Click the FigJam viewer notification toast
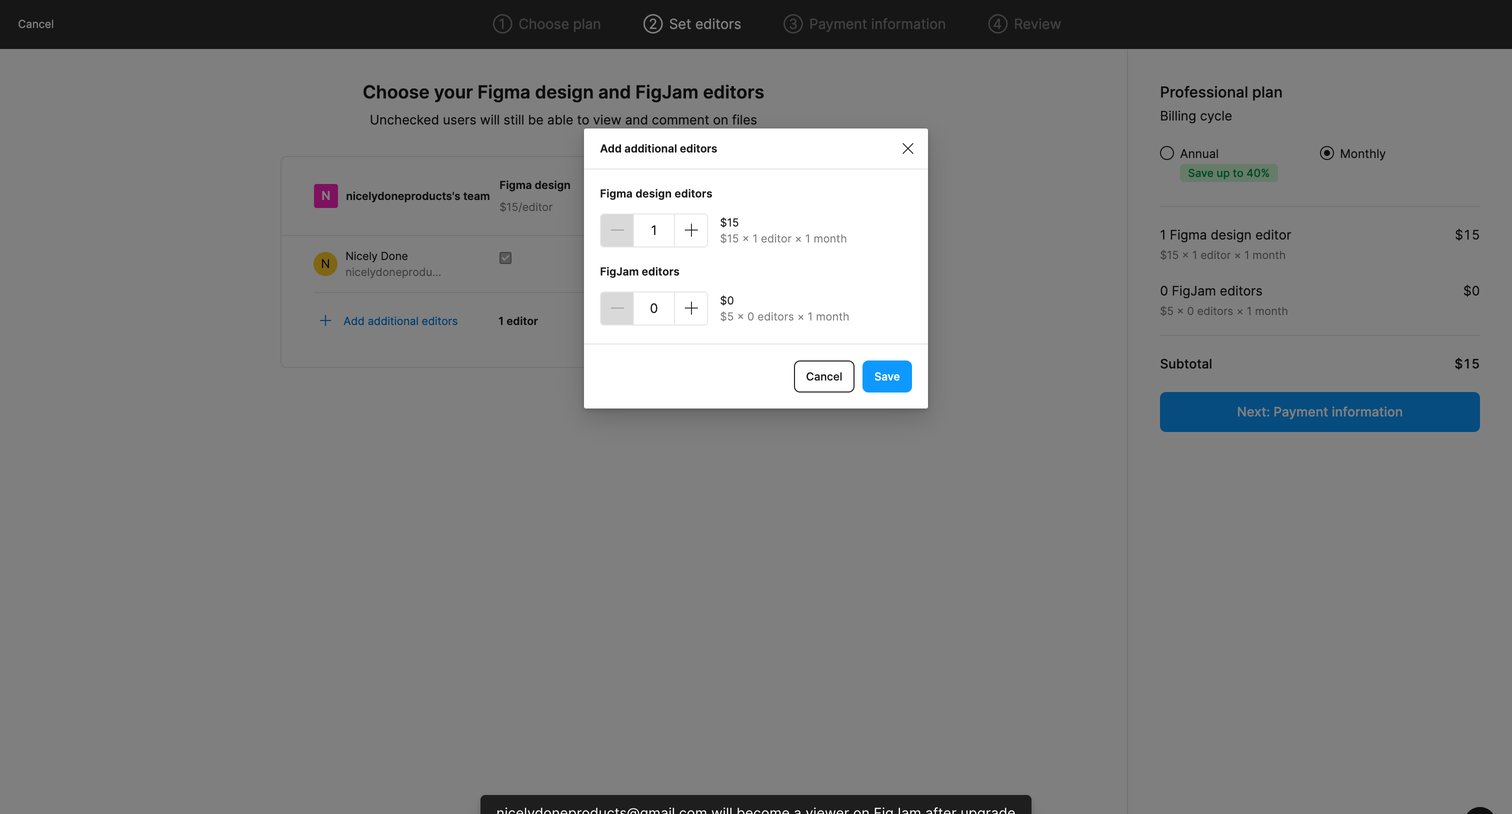 pyautogui.click(x=756, y=805)
